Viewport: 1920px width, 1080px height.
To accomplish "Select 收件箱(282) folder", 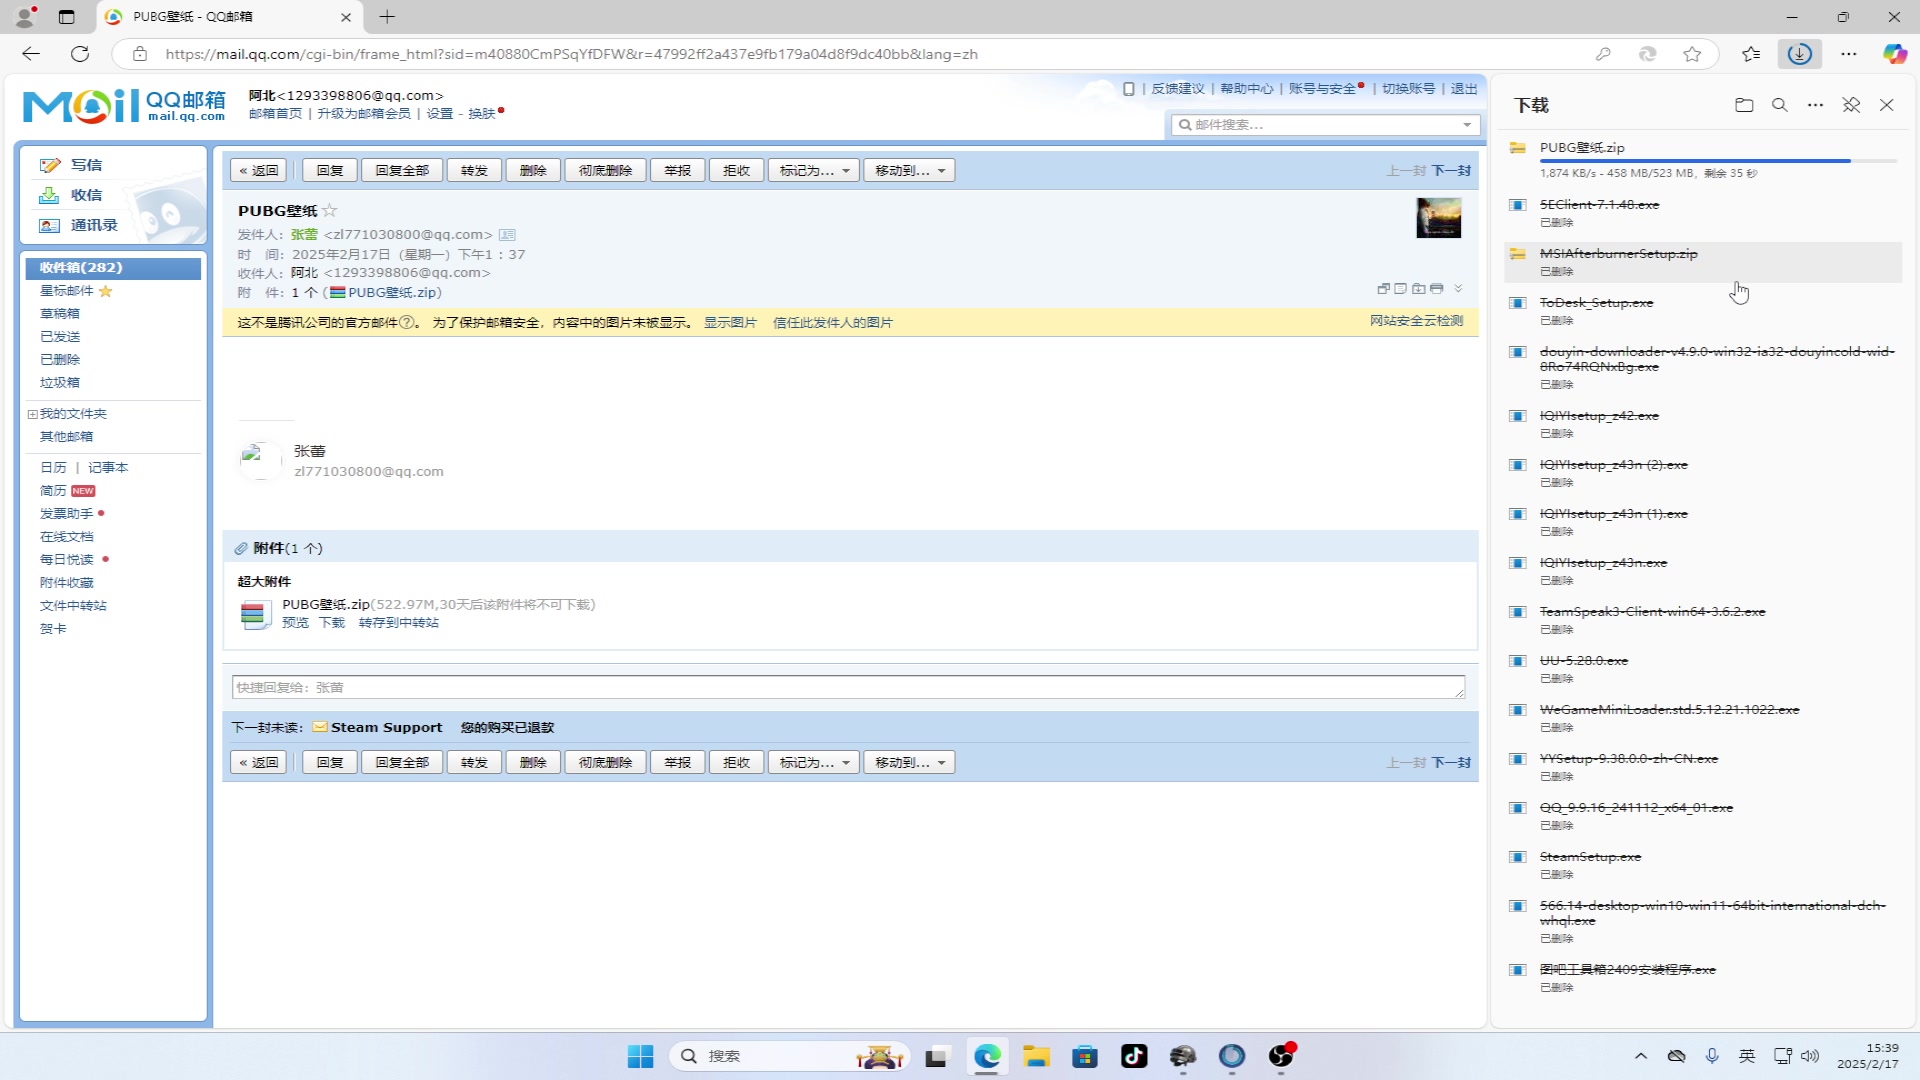I will click(x=113, y=268).
